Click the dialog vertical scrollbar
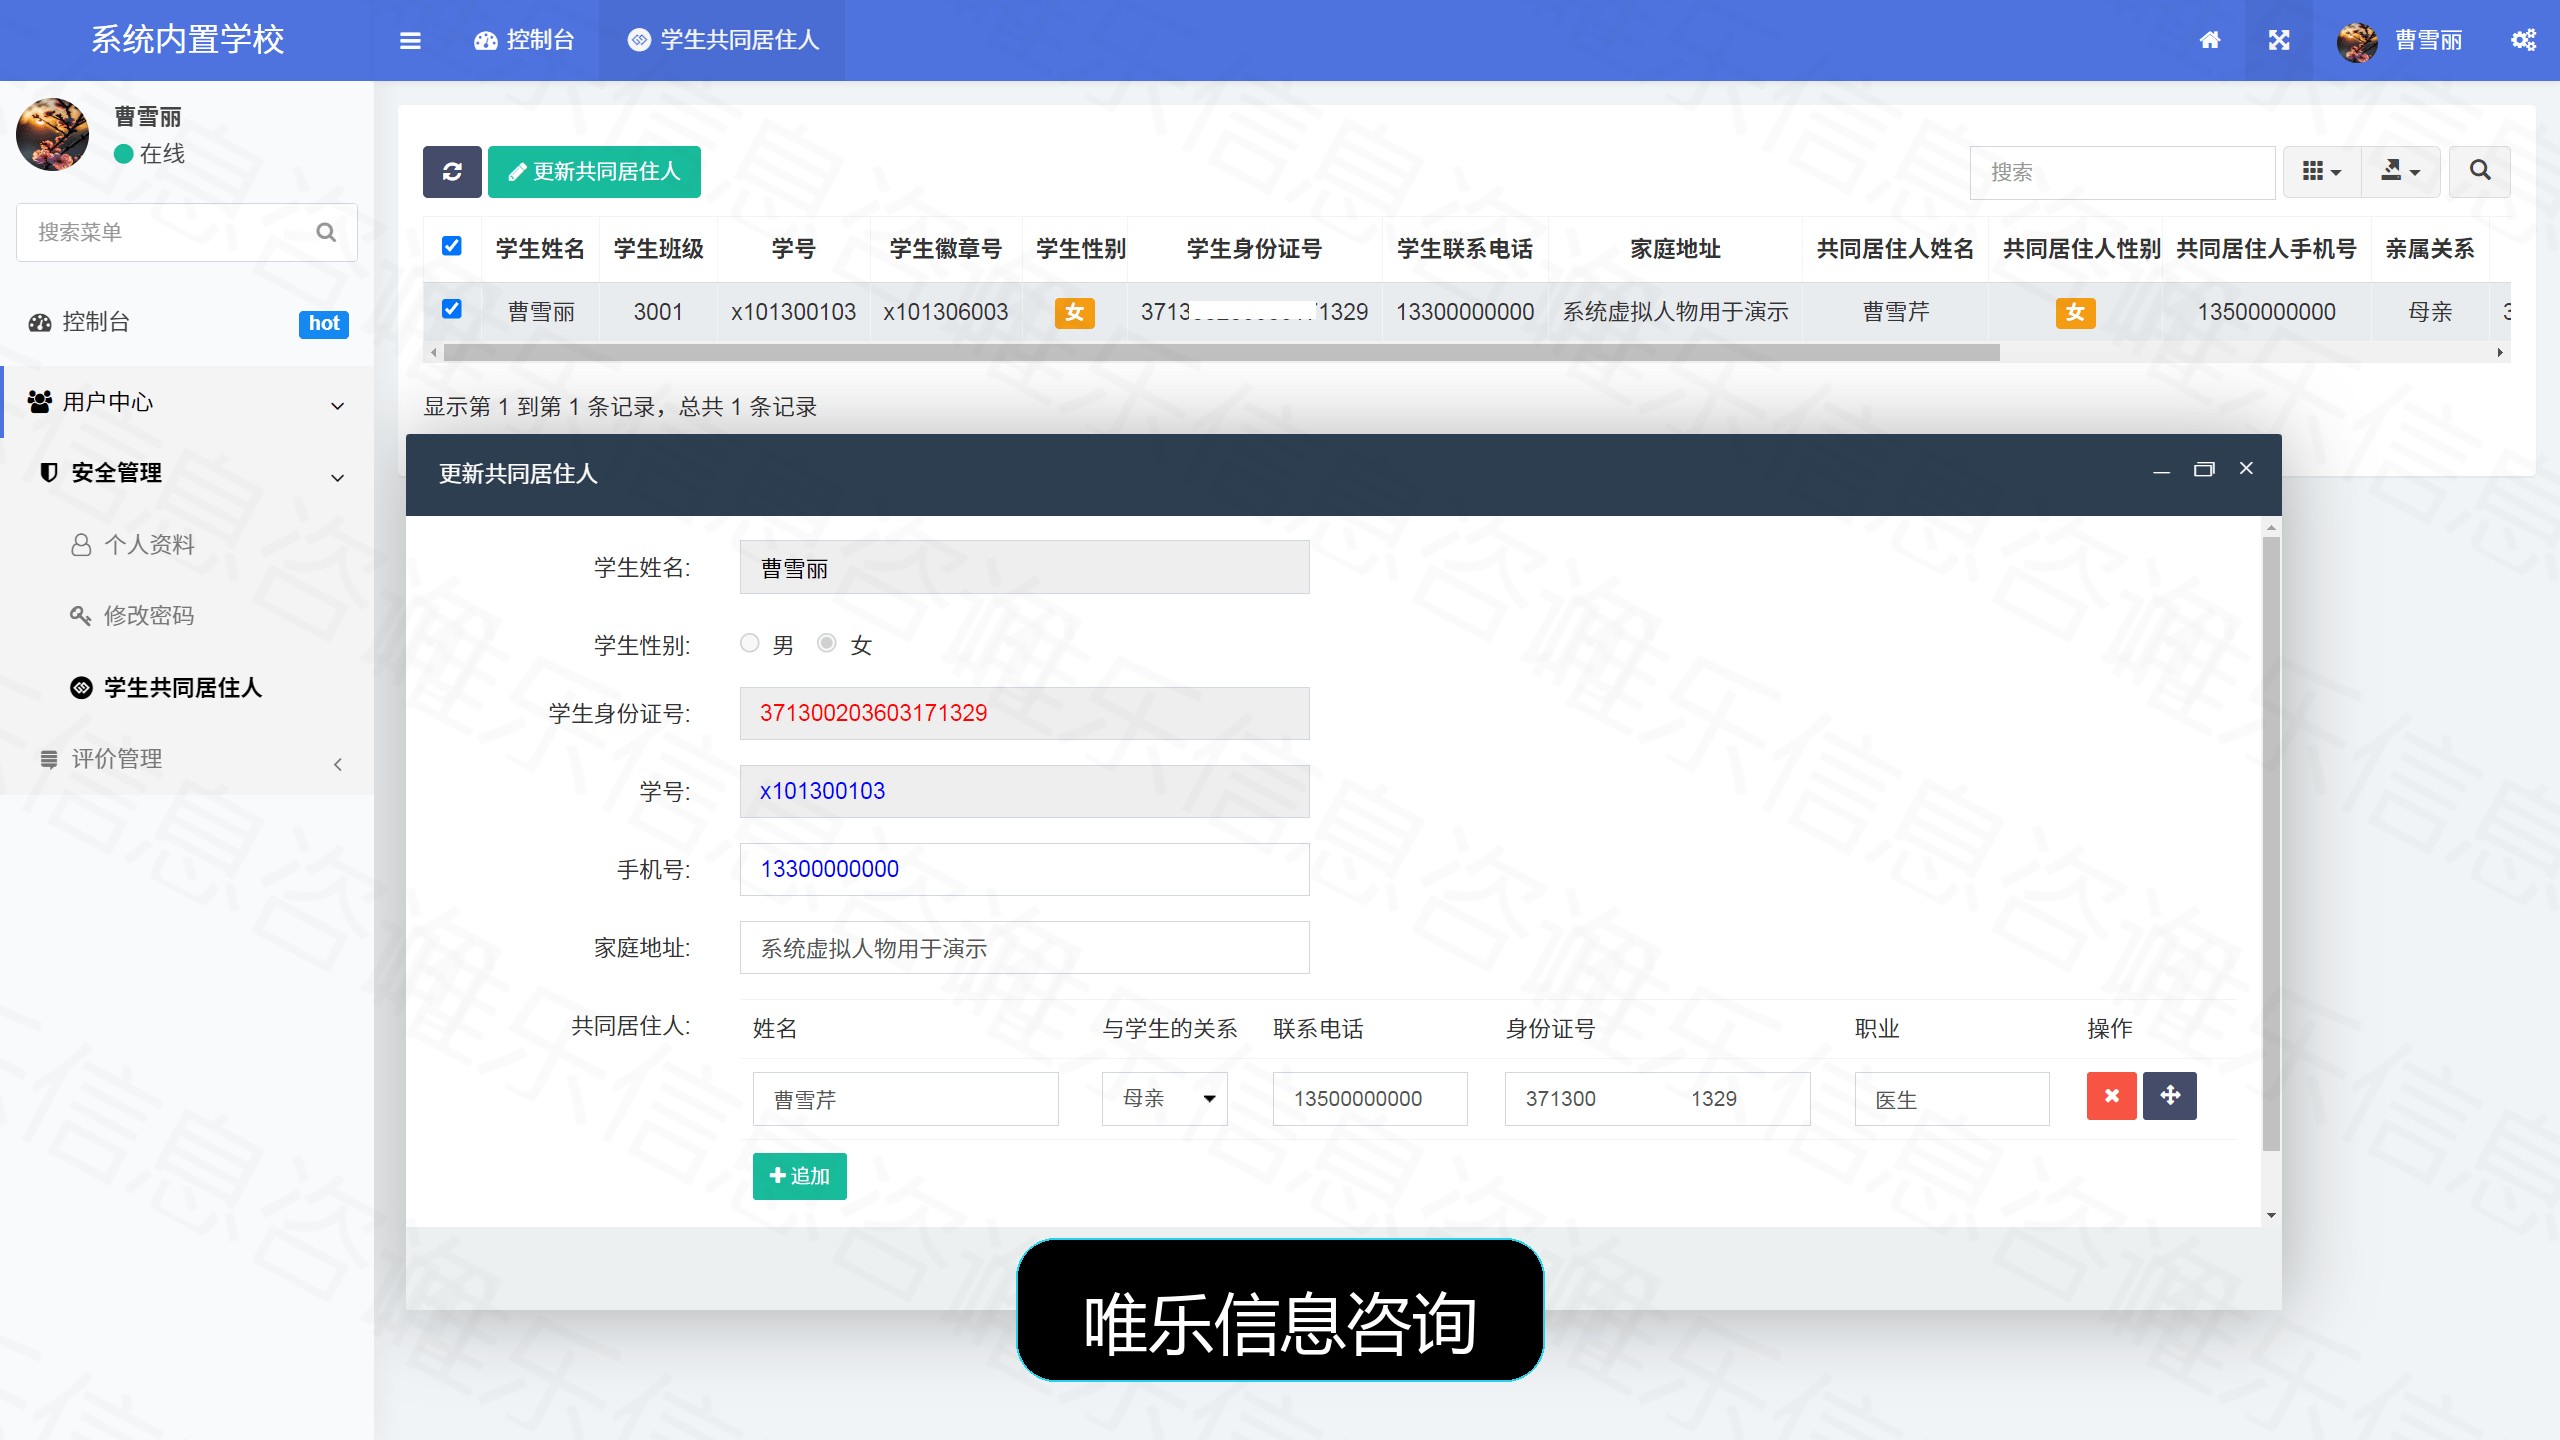Screen dimensions: 2560x1440 point(2271,845)
